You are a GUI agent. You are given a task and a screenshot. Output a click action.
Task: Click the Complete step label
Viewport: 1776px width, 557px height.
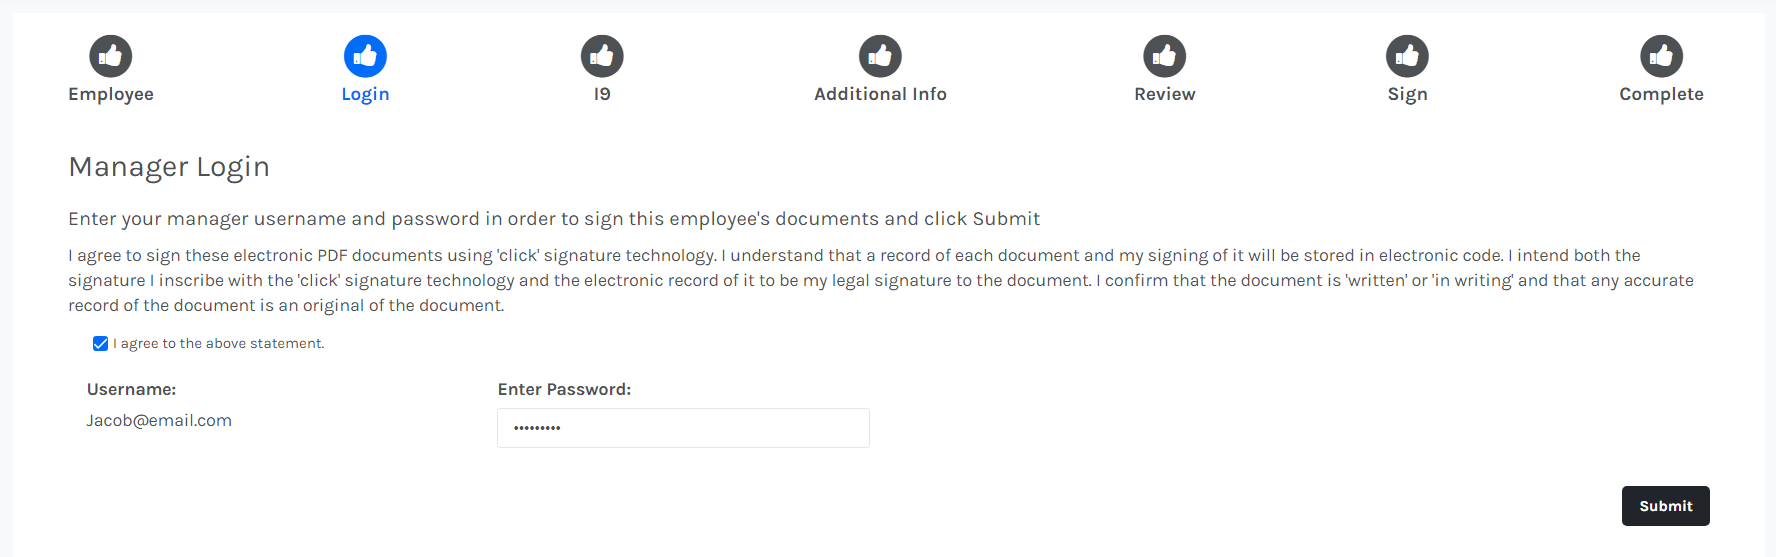[1661, 95]
